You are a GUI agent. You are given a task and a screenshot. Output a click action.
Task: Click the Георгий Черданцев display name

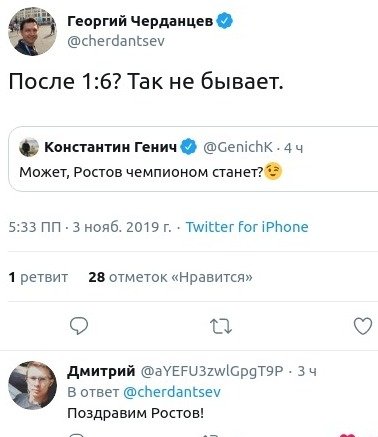click(140, 21)
